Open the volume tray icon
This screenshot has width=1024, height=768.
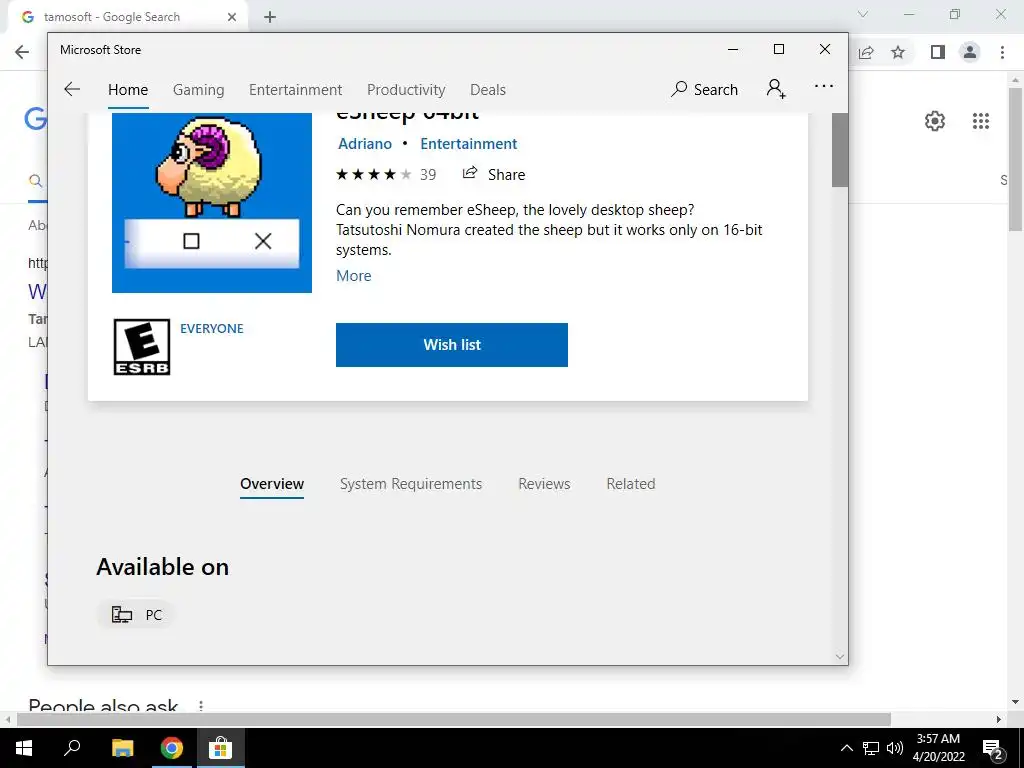click(x=895, y=748)
